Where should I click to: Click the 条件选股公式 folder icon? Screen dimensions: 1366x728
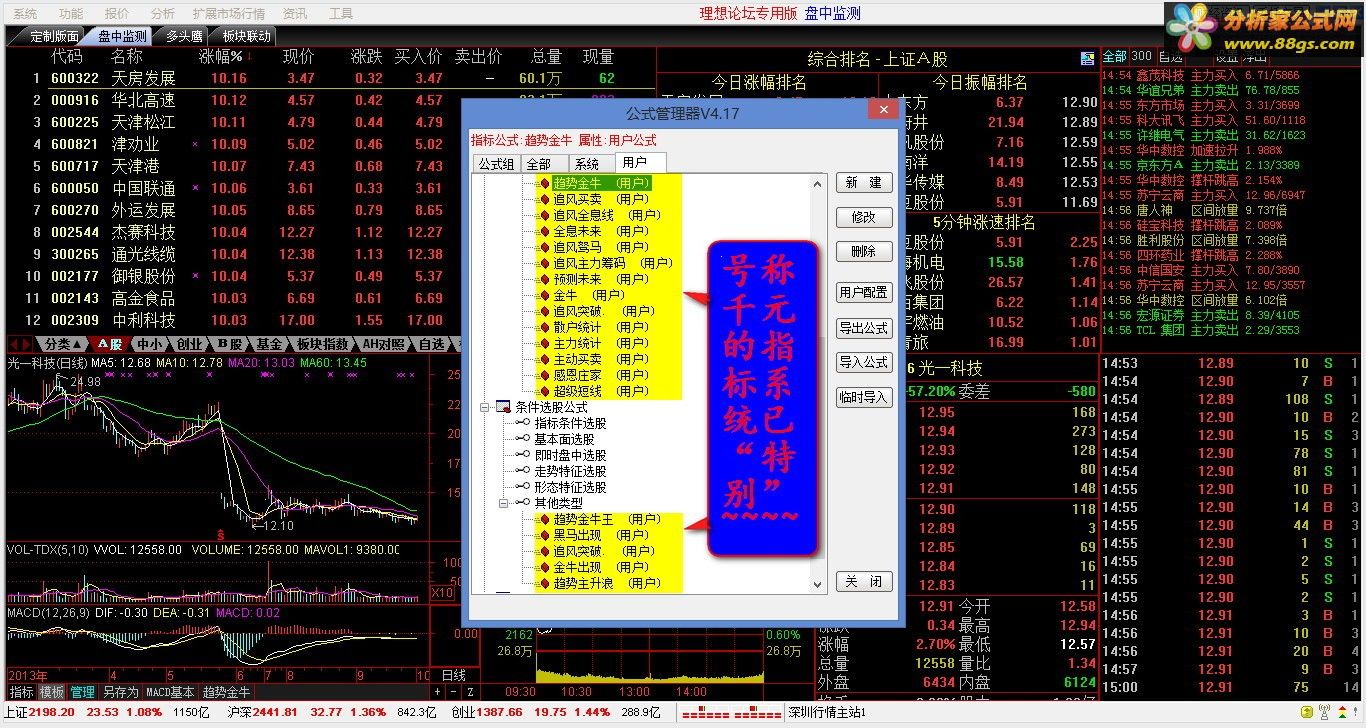503,407
